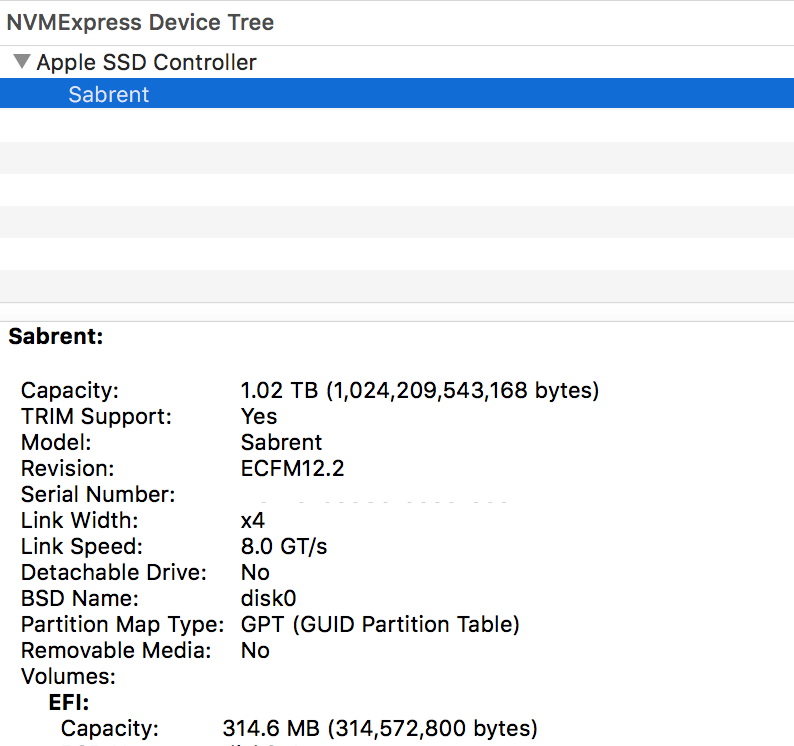The width and height of the screenshot is (794, 746).
Task: Select the Sabrent device row
Action: coord(397,94)
